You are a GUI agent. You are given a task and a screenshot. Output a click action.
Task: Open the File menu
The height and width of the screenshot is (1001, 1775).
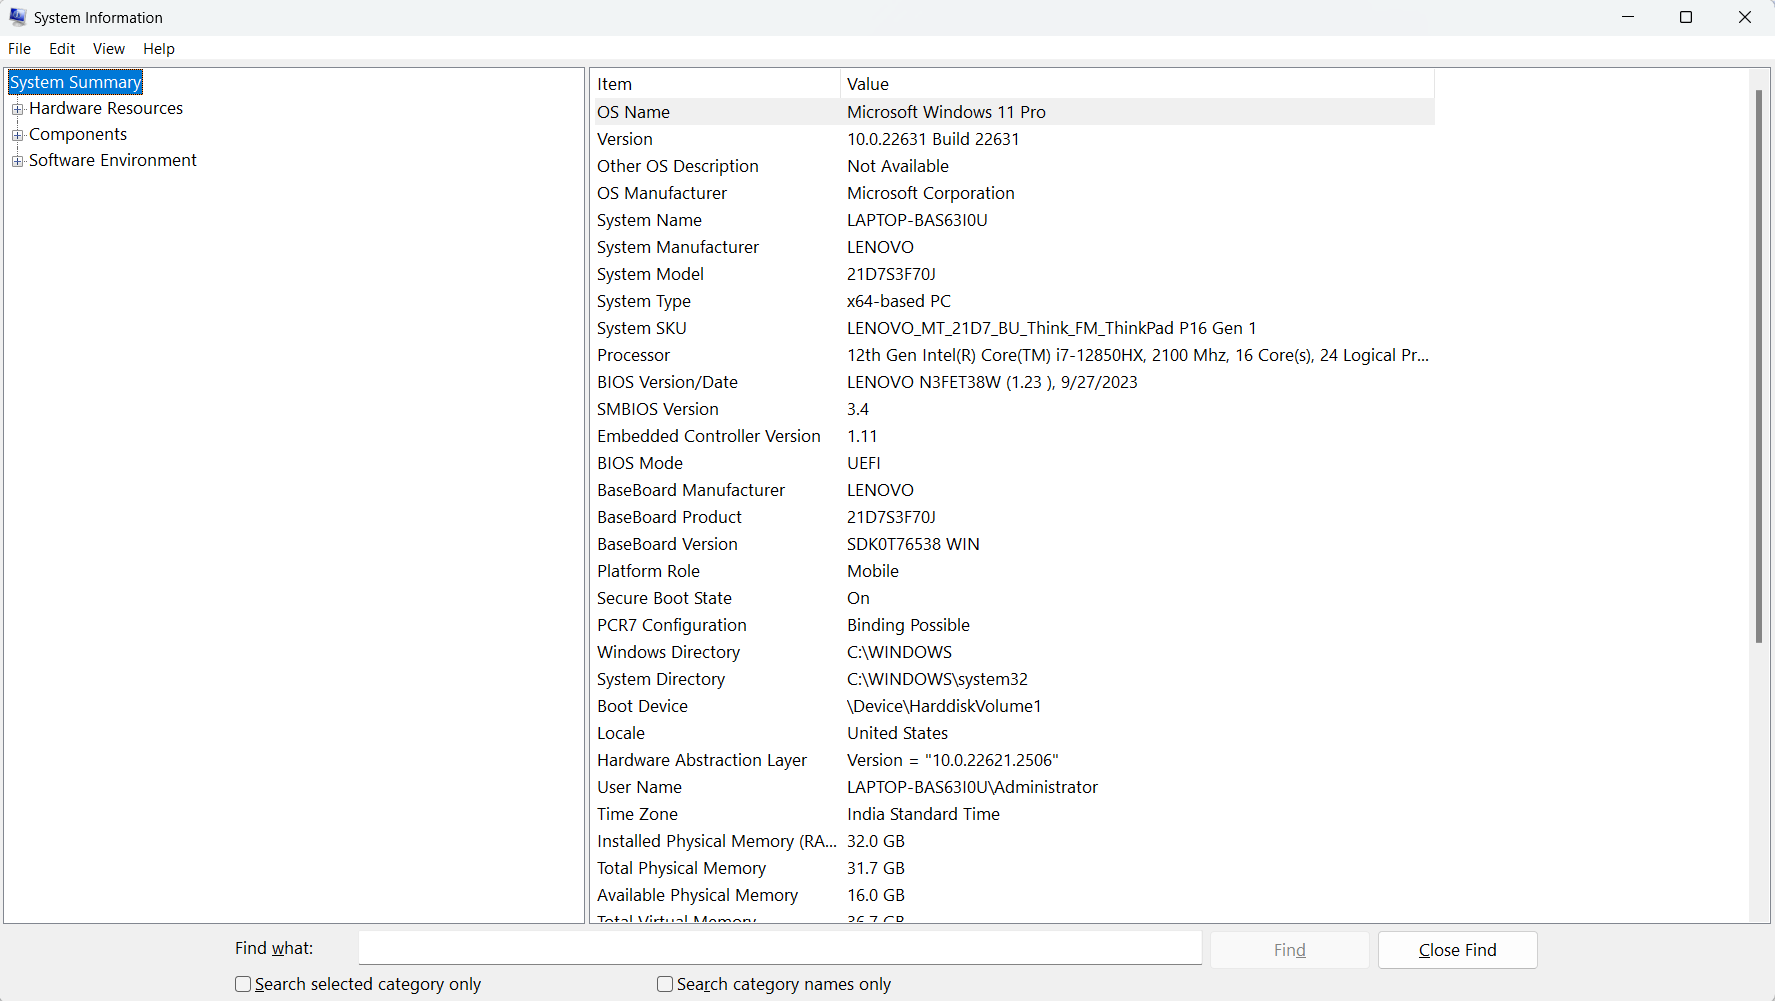pyautogui.click(x=19, y=48)
